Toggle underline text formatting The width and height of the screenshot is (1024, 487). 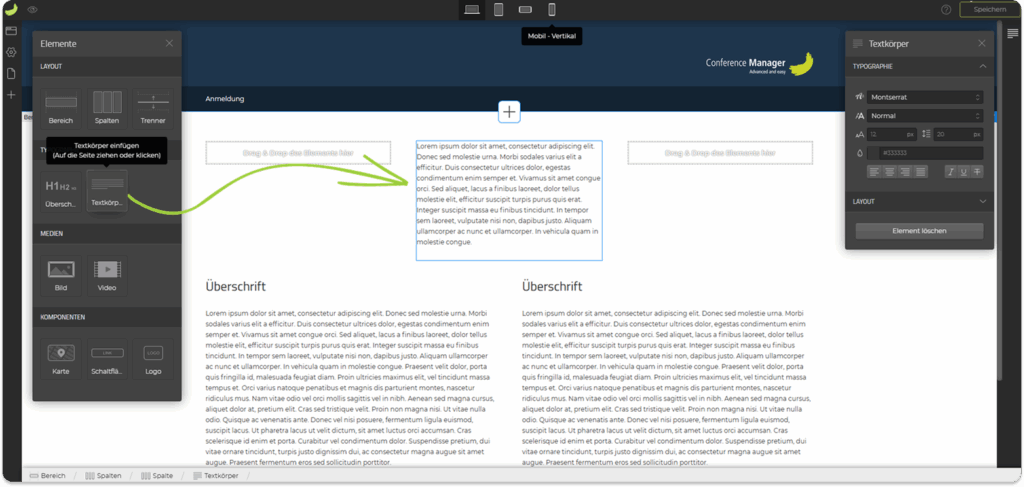click(x=963, y=172)
